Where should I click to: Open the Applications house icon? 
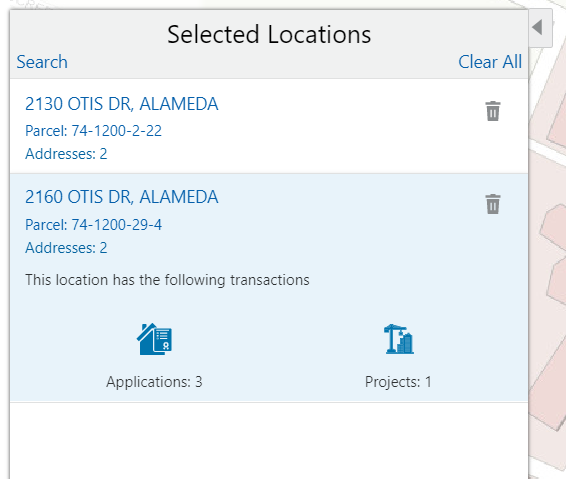coord(154,339)
